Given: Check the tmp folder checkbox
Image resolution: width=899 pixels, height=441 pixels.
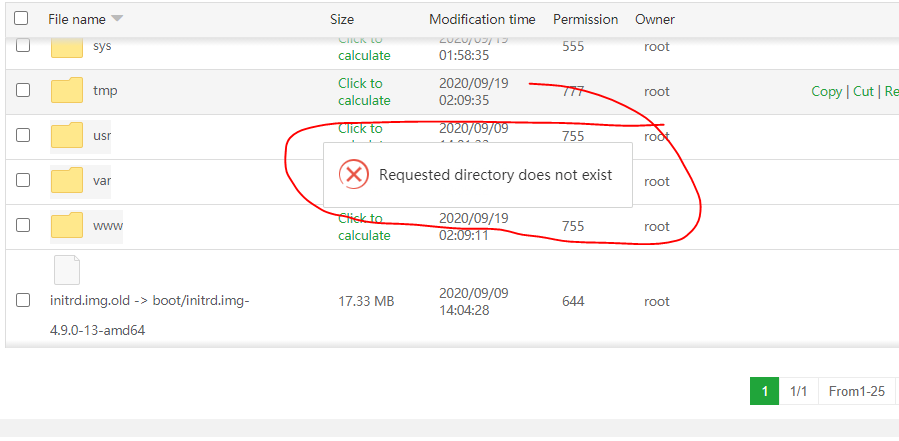Looking at the screenshot, I should [23, 91].
